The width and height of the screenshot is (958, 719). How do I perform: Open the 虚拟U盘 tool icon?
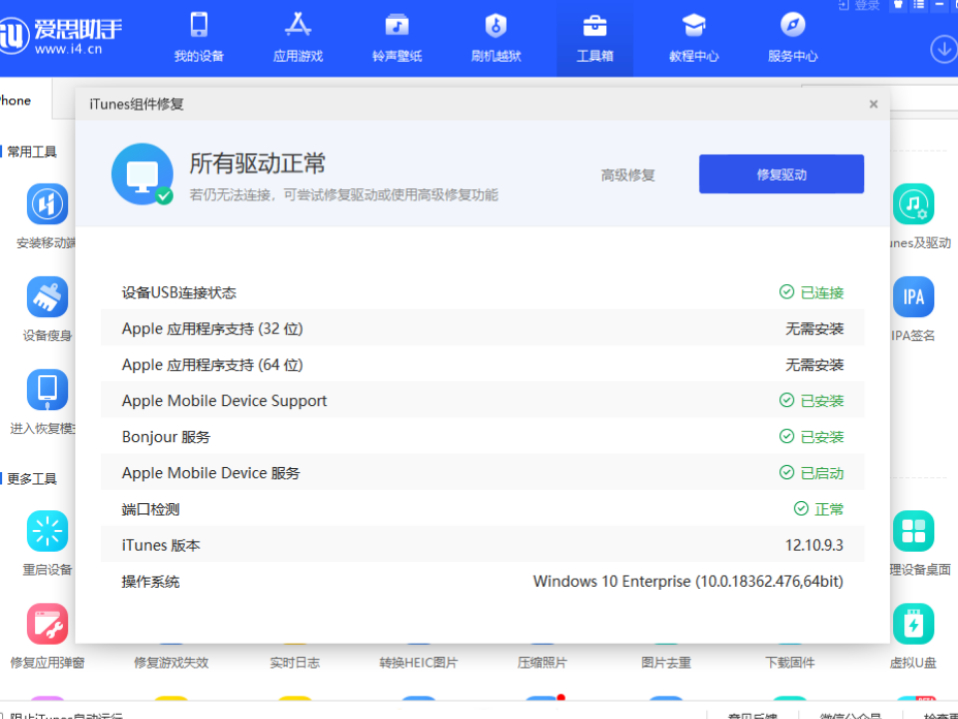pos(913,624)
